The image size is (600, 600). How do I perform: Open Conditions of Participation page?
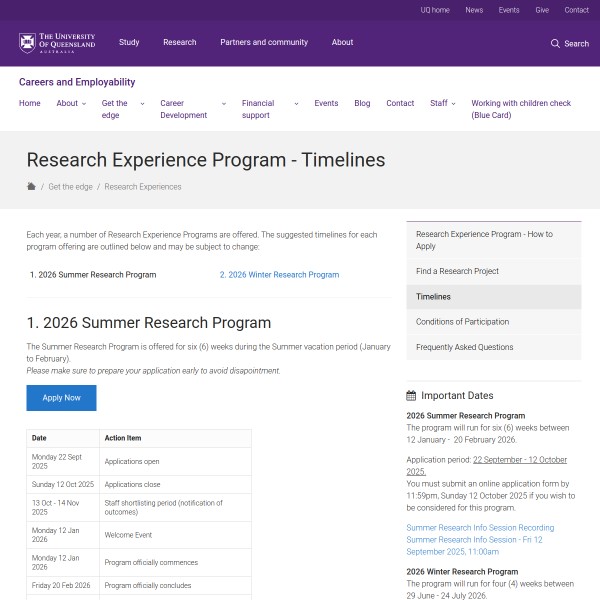coord(462,322)
